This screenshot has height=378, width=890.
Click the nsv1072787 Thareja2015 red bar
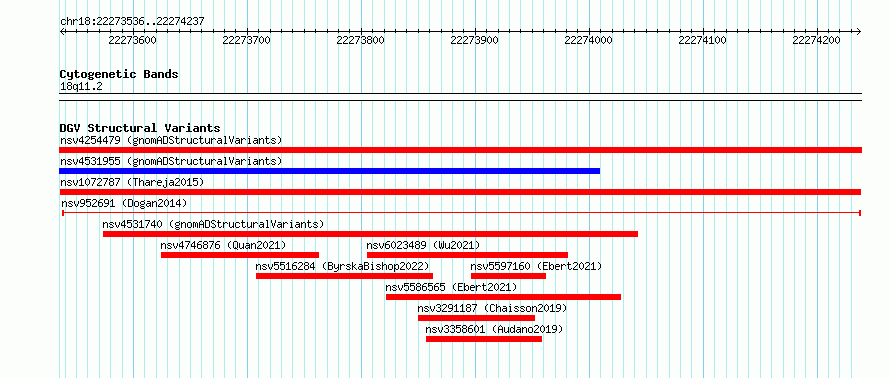(460, 192)
